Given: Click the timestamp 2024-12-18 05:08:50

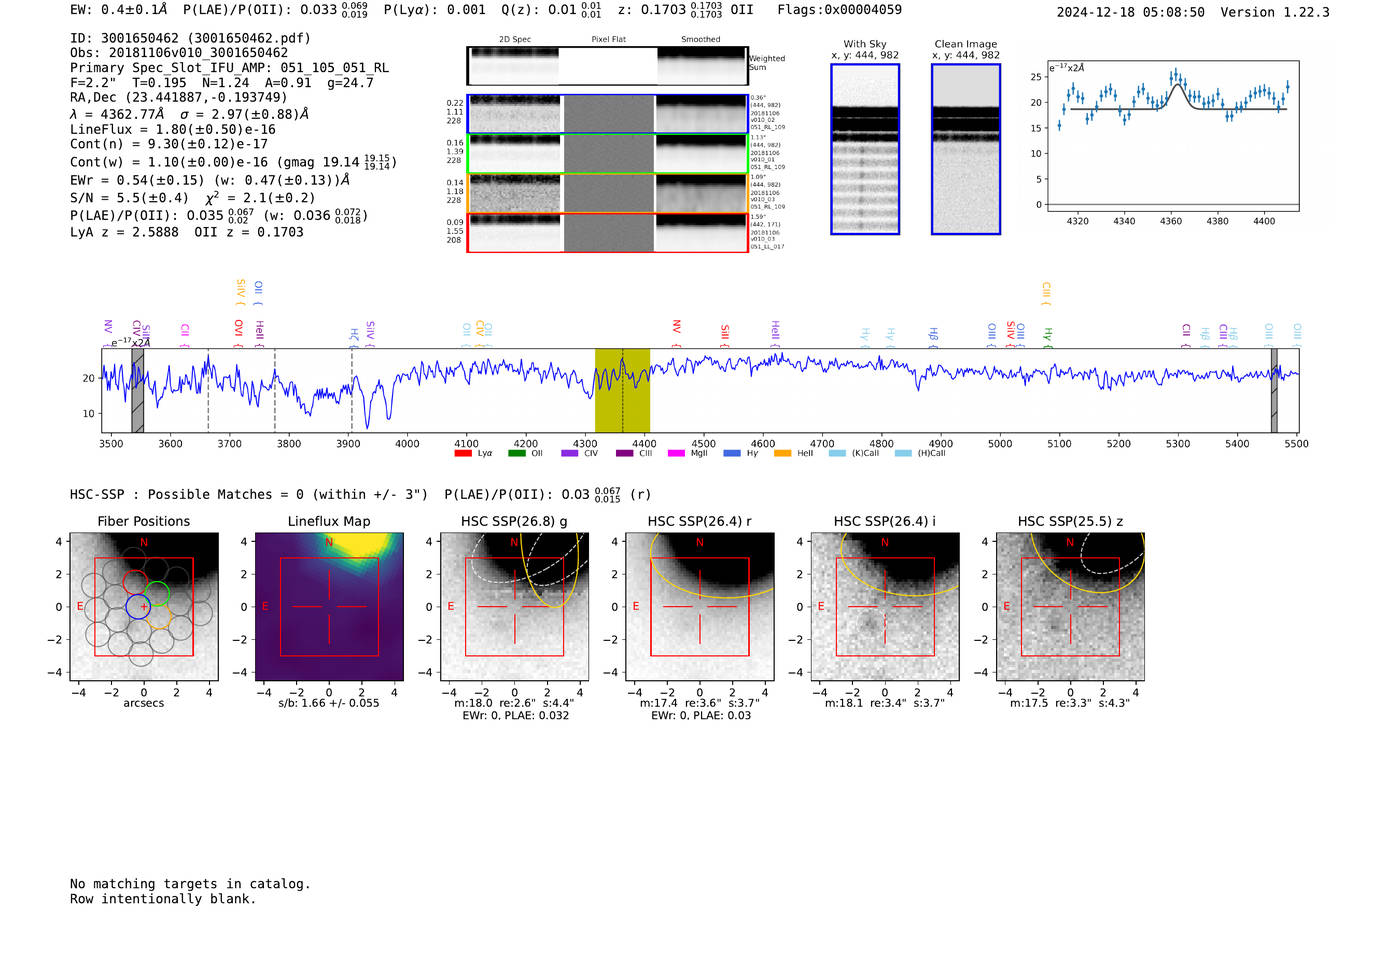Looking at the screenshot, I should (x=1130, y=12).
